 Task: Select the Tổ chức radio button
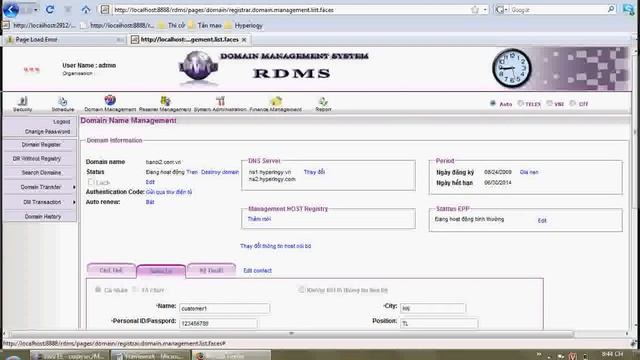click(135, 290)
